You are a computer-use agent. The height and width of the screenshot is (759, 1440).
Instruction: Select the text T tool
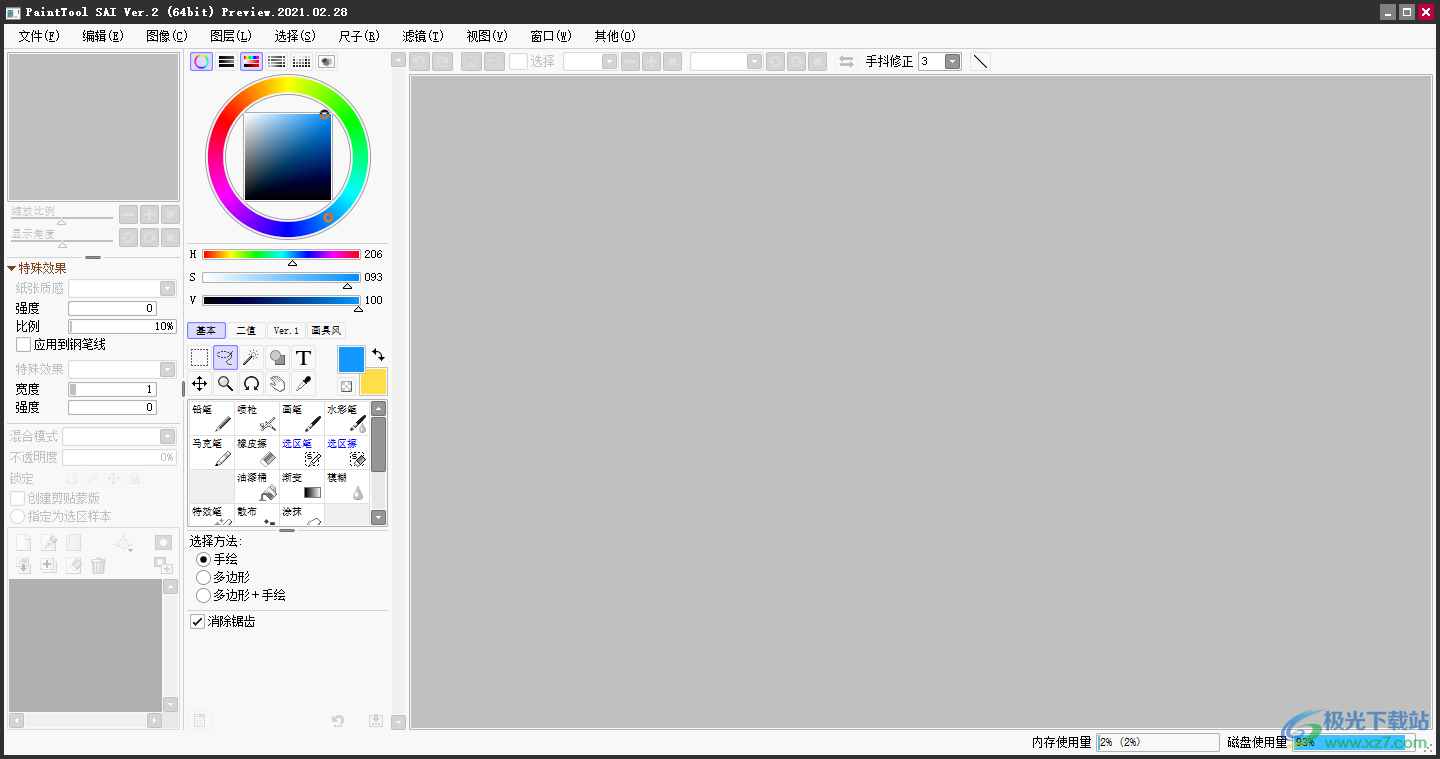click(303, 357)
